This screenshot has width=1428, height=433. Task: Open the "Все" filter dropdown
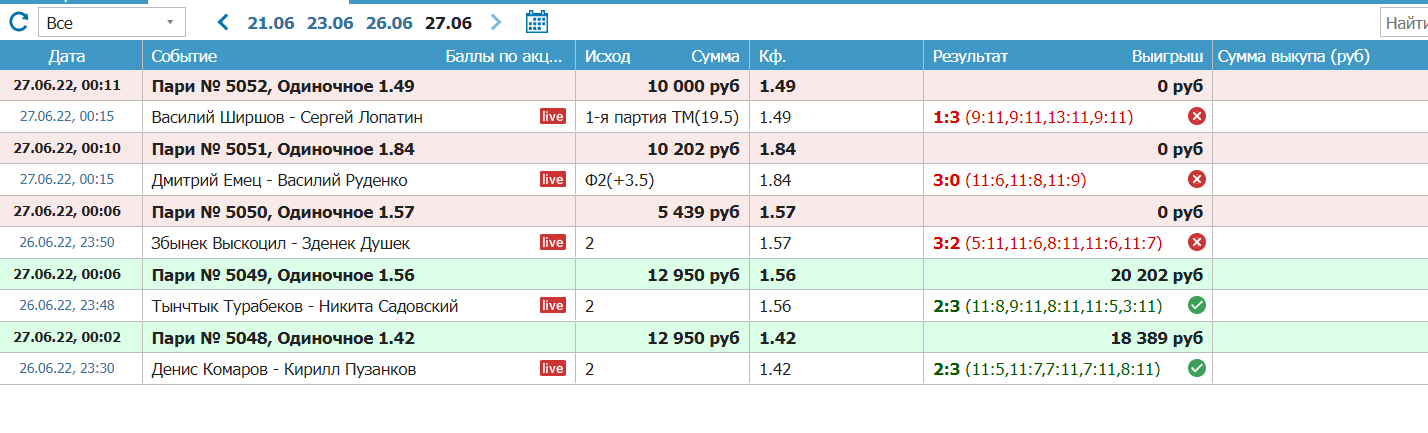tap(111, 22)
